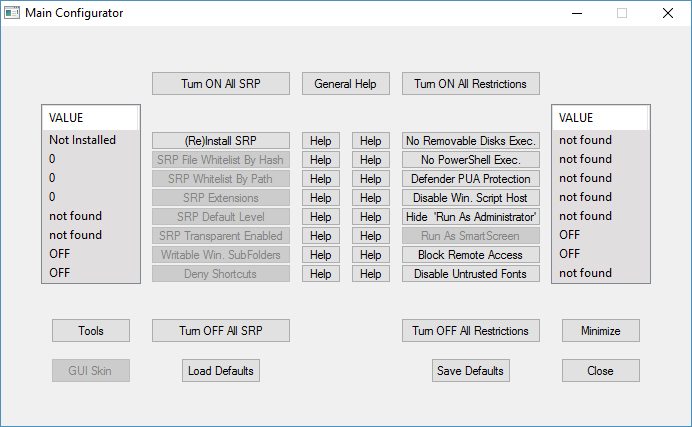The width and height of the screenshot is (692, 427).
Task: Click Disable Win. Script Host button
Action: pos(471,198)
